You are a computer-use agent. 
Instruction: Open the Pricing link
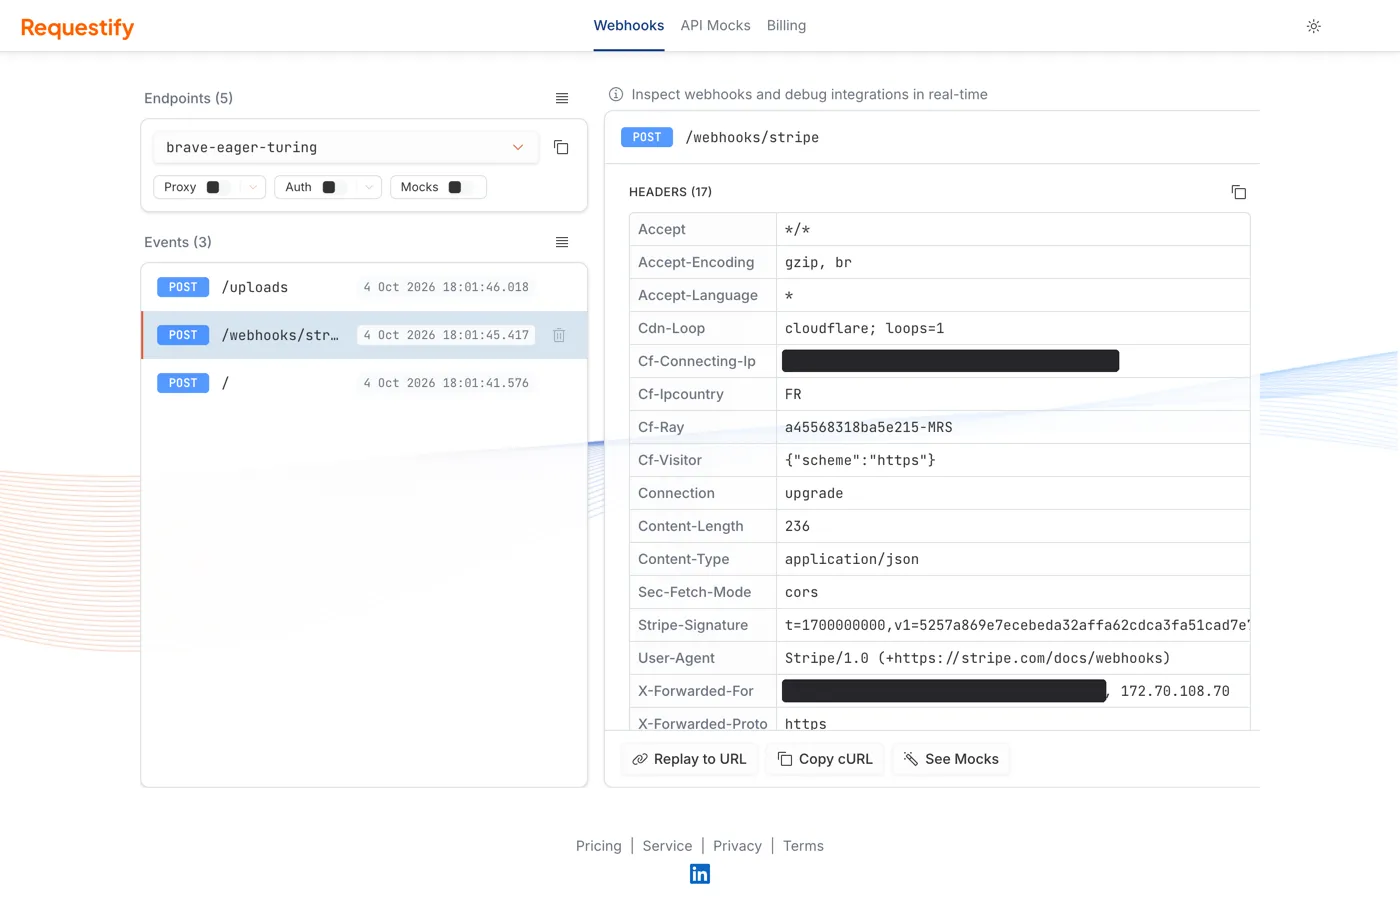599,846
